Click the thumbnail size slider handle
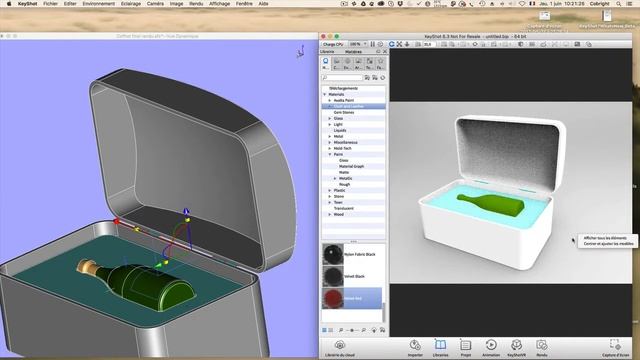Viewport: 640px width, 360px height. [352, 330]
